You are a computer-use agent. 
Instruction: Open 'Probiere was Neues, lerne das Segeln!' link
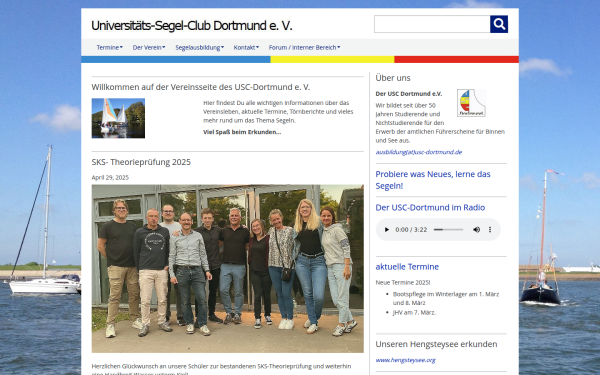coord(433,180)
